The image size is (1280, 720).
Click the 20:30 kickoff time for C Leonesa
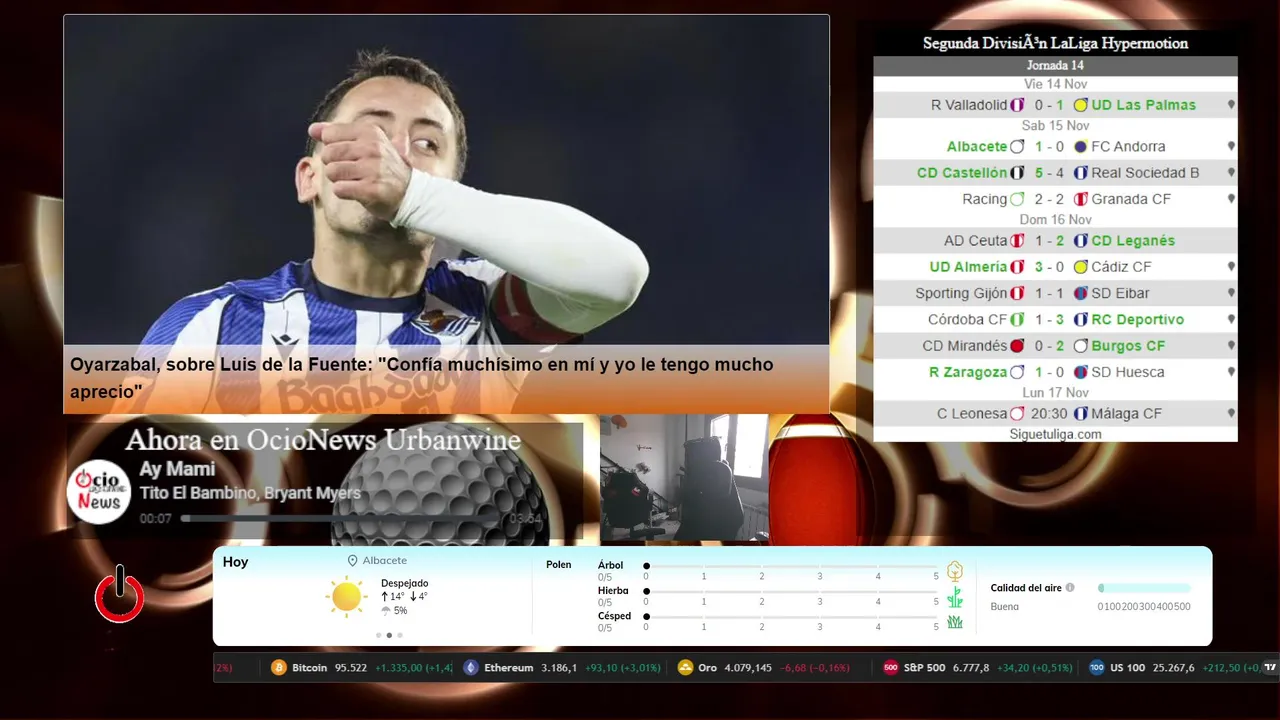point(1049,414)
